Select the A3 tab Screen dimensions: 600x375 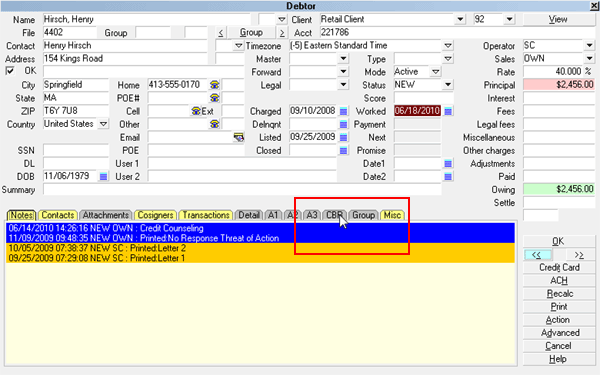[312, 215]
